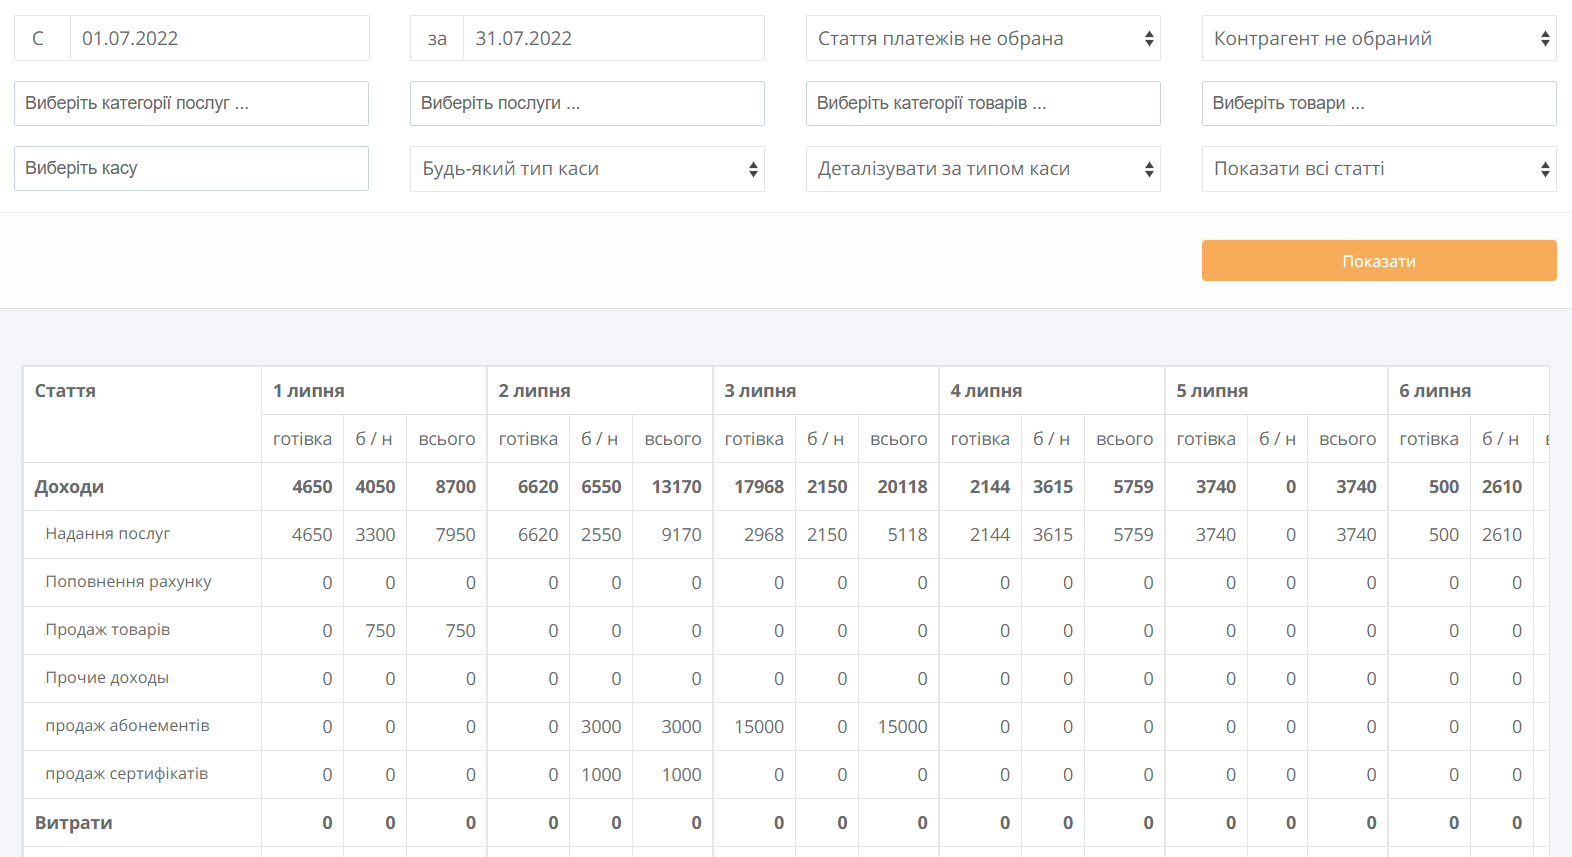Select the 'Надання послуг' row label
The image size is (1572, 857).
pyautogui.click(x=108, y=534)
